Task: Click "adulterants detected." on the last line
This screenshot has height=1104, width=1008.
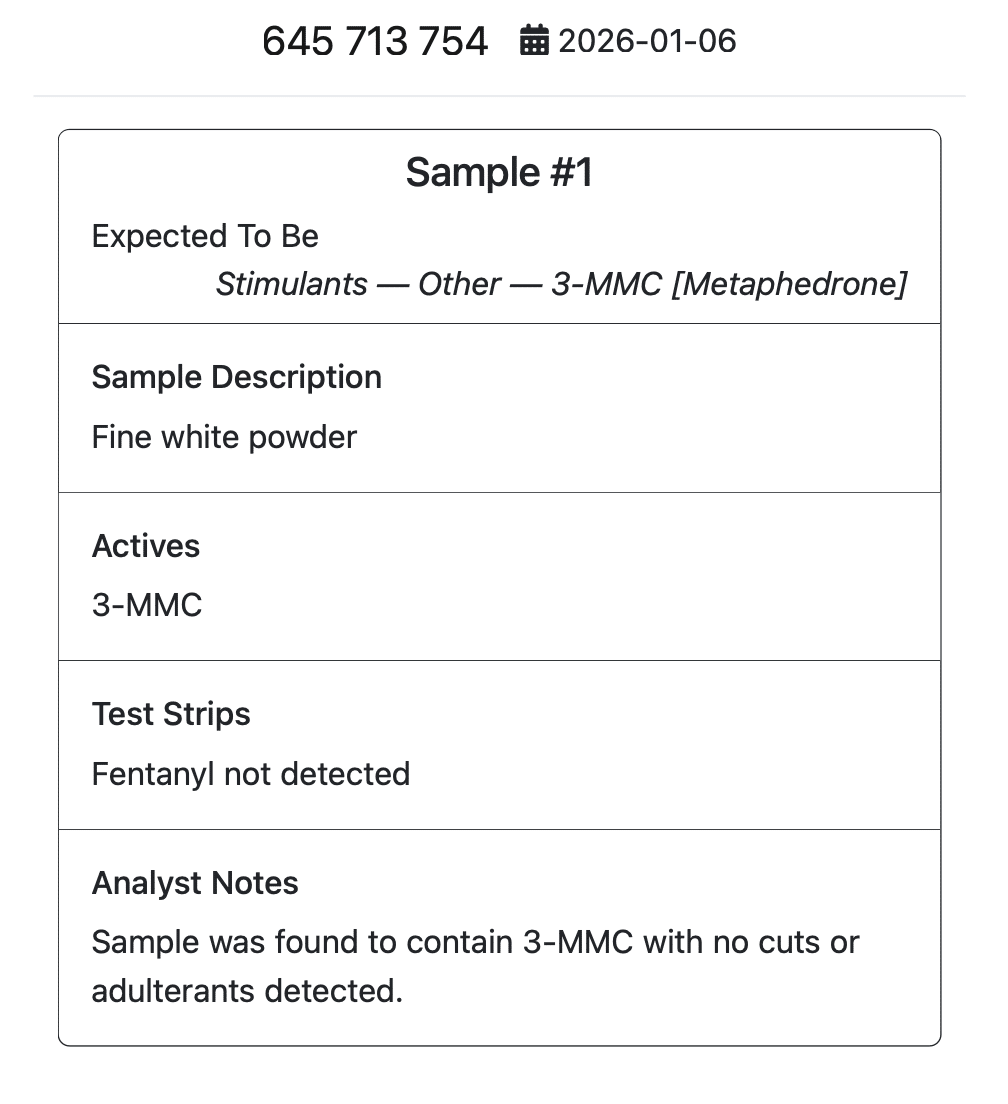Action: 247,991
